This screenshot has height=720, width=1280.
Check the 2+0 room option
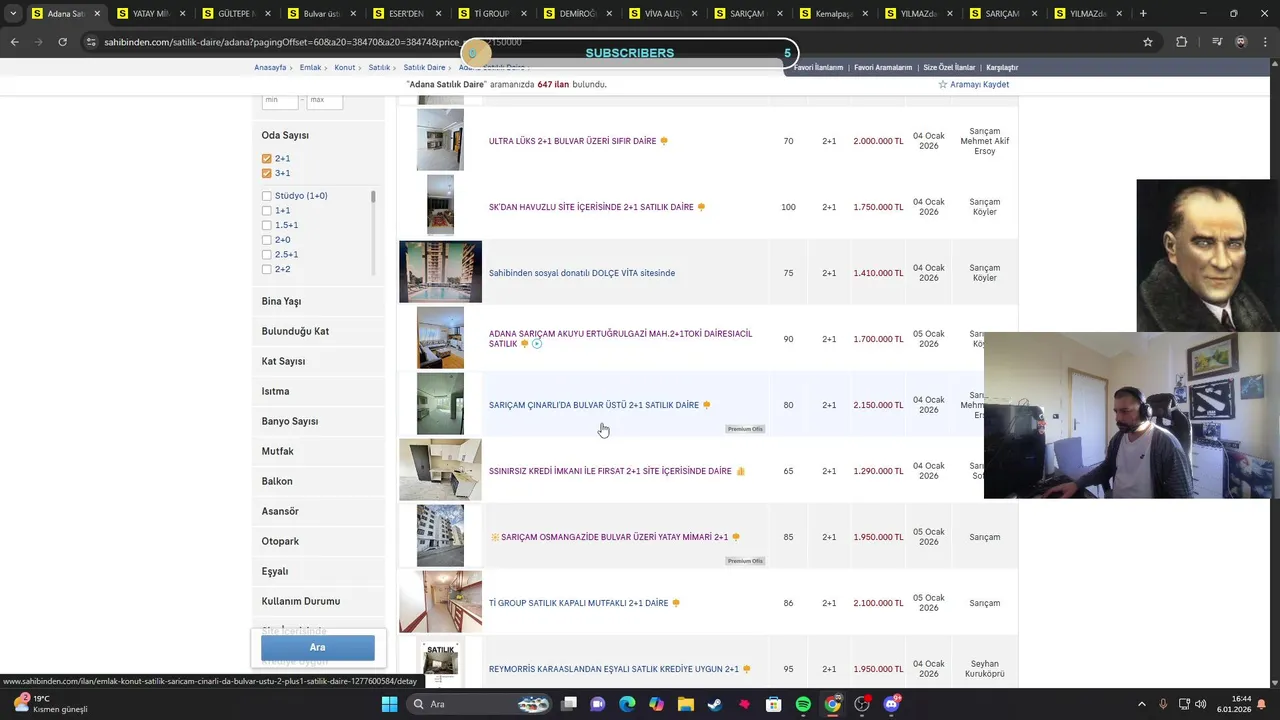point(267,240)
